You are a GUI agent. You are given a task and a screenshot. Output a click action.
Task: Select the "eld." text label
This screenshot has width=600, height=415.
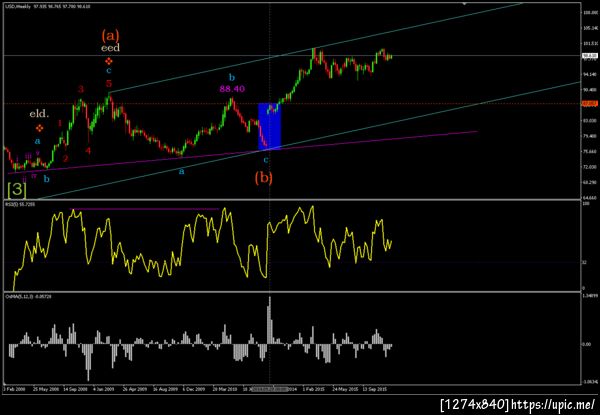pos(40,114)
